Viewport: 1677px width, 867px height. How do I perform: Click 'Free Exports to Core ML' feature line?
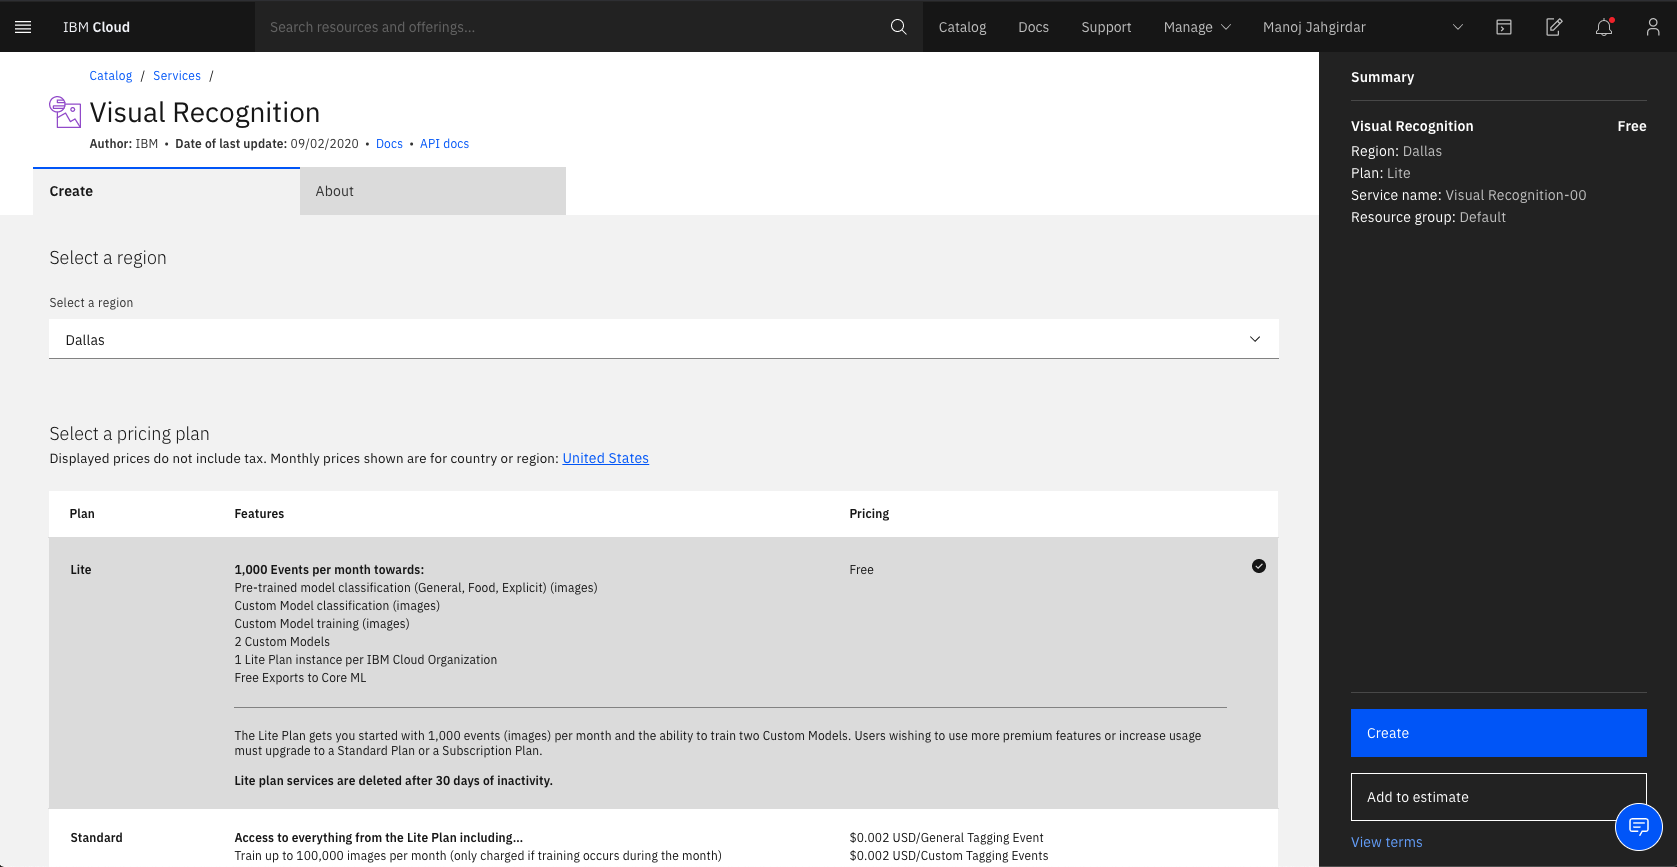click(x=300, y=678)
